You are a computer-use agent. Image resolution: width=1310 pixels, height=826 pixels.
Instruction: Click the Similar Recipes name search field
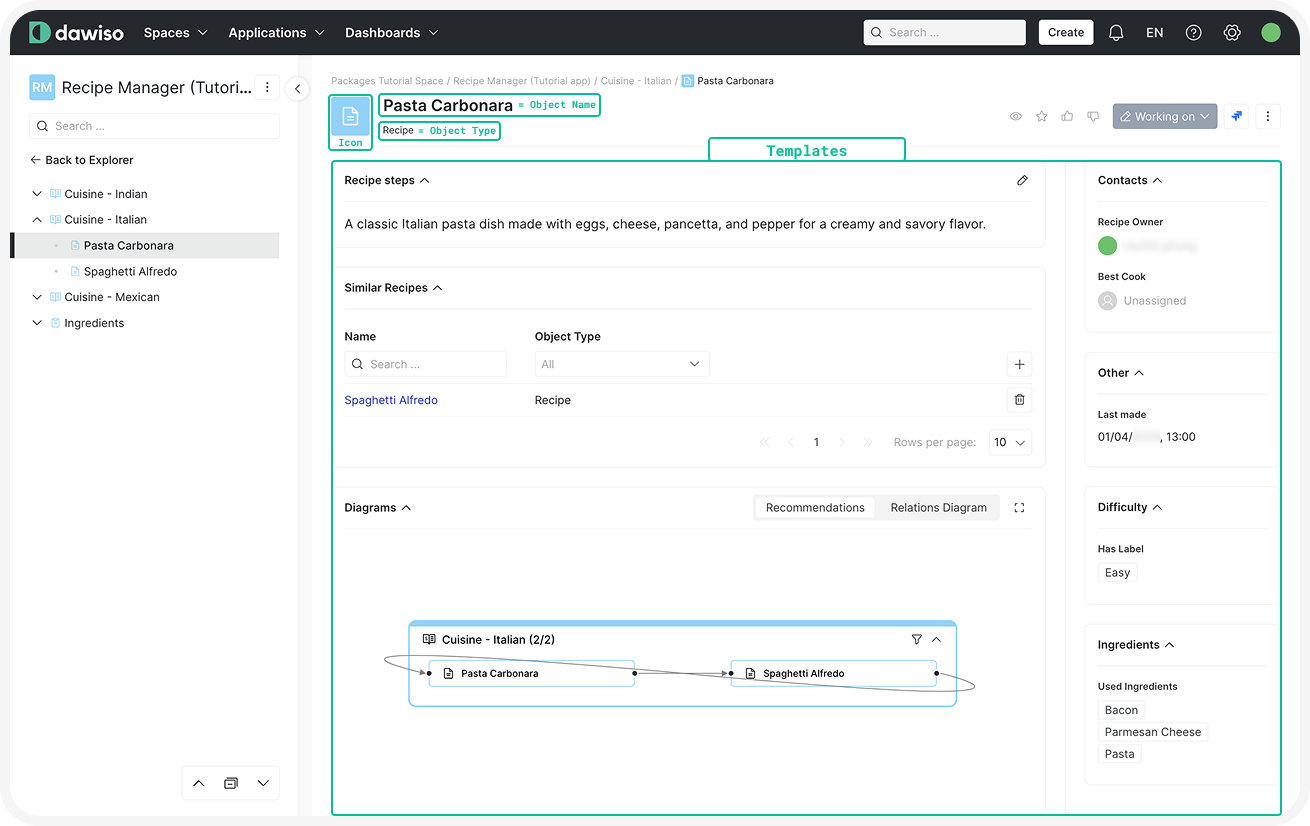pos(426,365)
